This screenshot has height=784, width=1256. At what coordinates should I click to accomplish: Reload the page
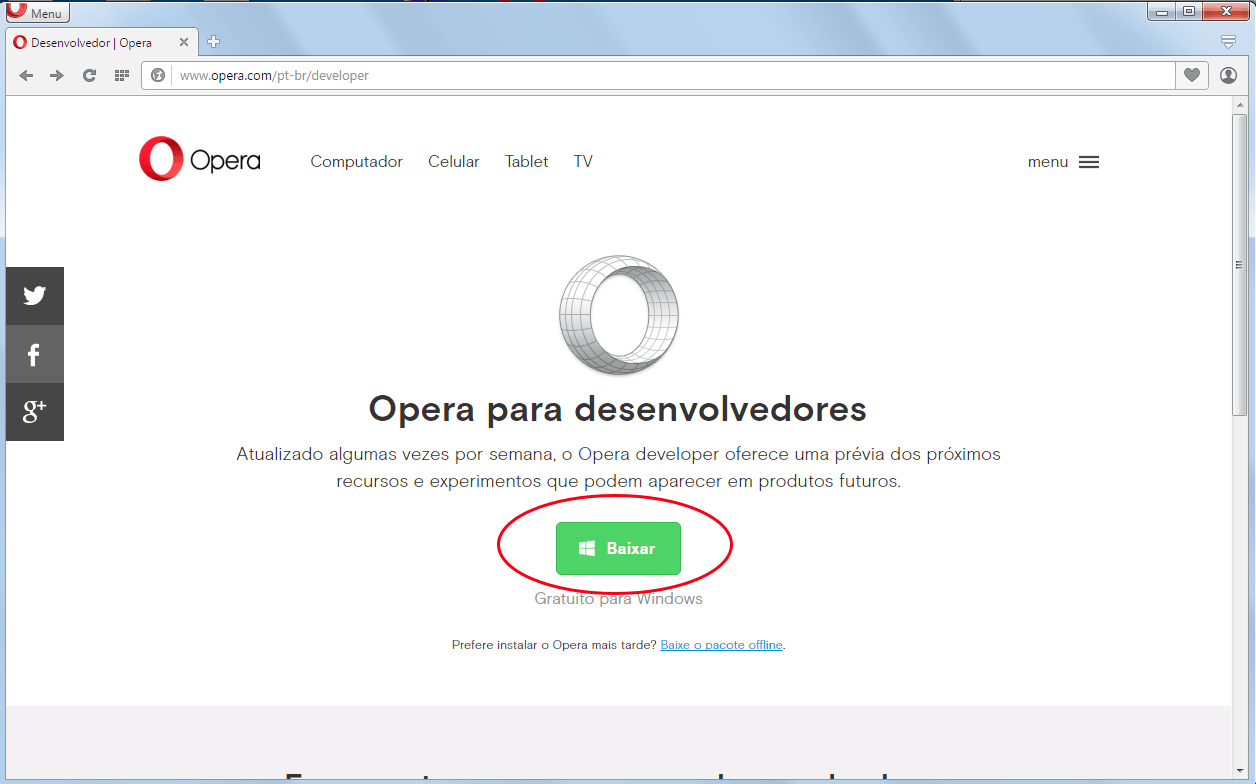(x=89, y=75)
